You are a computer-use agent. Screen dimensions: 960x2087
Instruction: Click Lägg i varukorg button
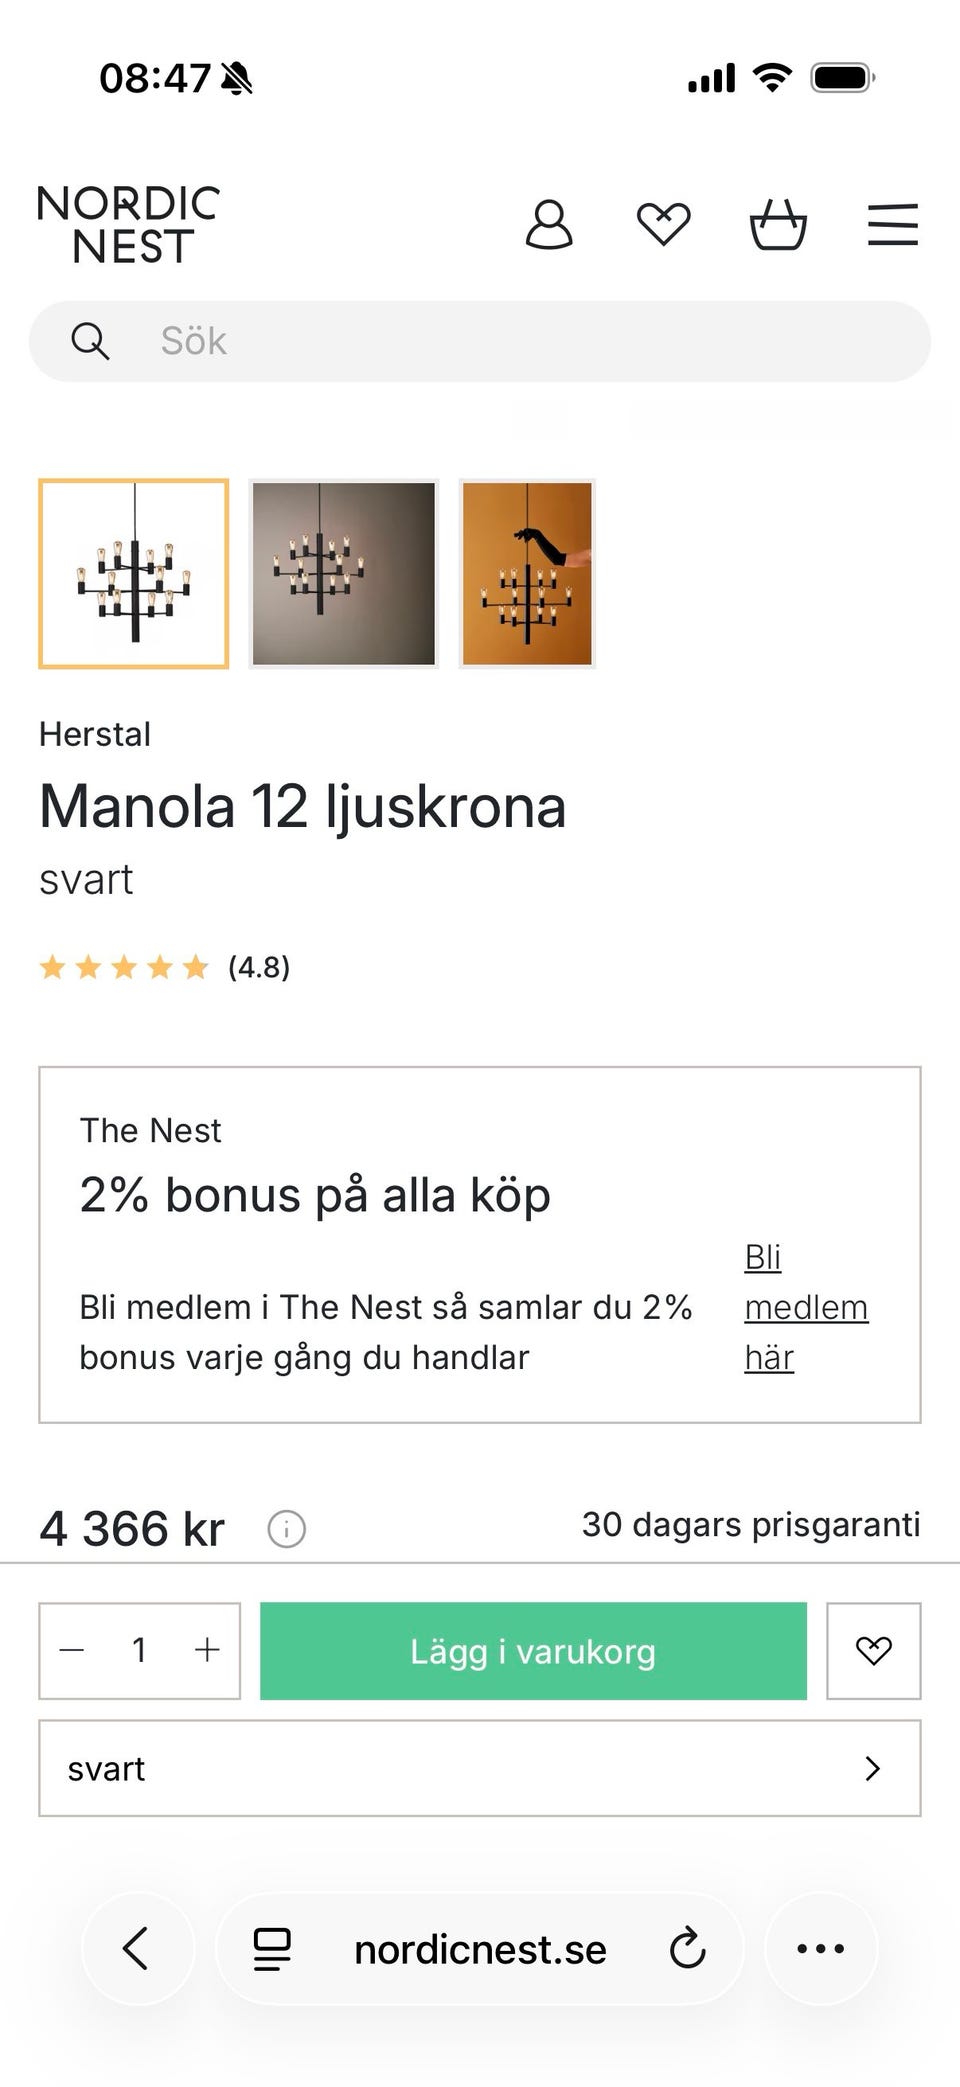533,1651
